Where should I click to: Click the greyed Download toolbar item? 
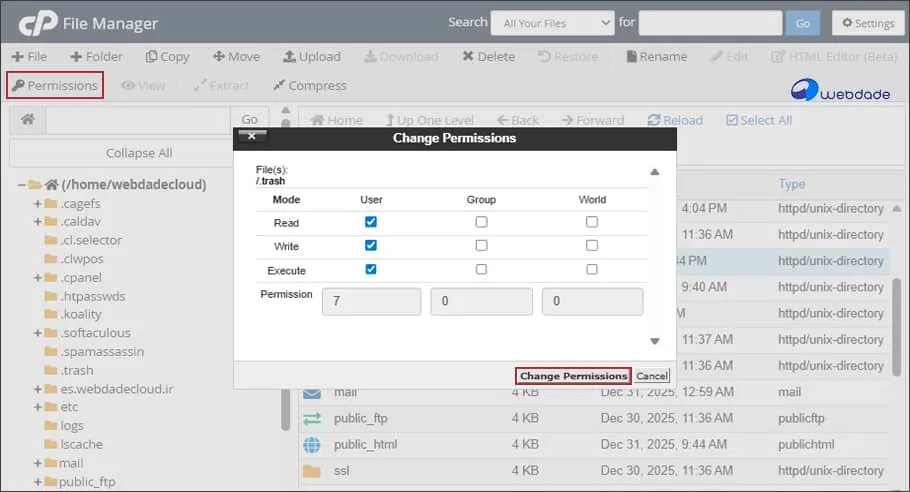pyautogui.click(x=401, y=56)
